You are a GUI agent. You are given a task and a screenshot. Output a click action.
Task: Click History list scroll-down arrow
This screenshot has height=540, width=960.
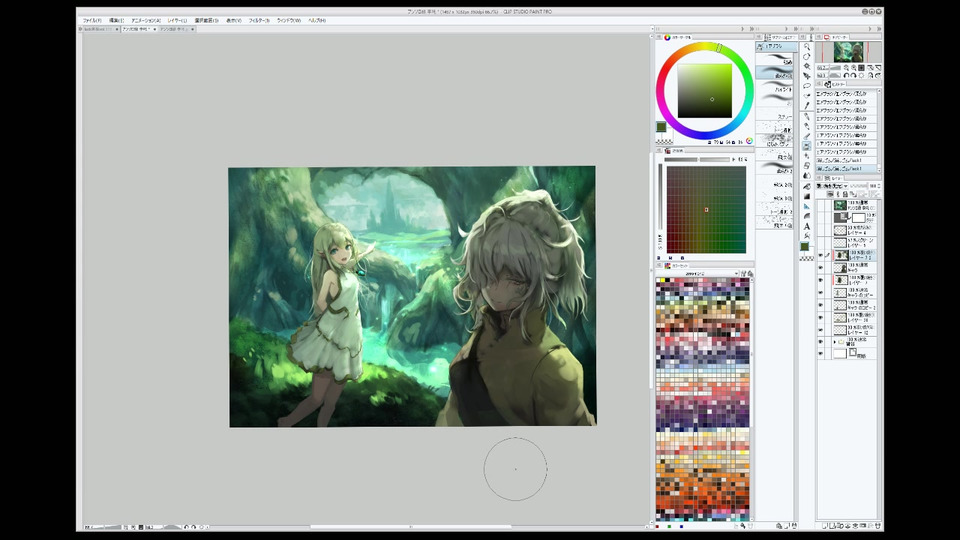(x=880, y=170)
